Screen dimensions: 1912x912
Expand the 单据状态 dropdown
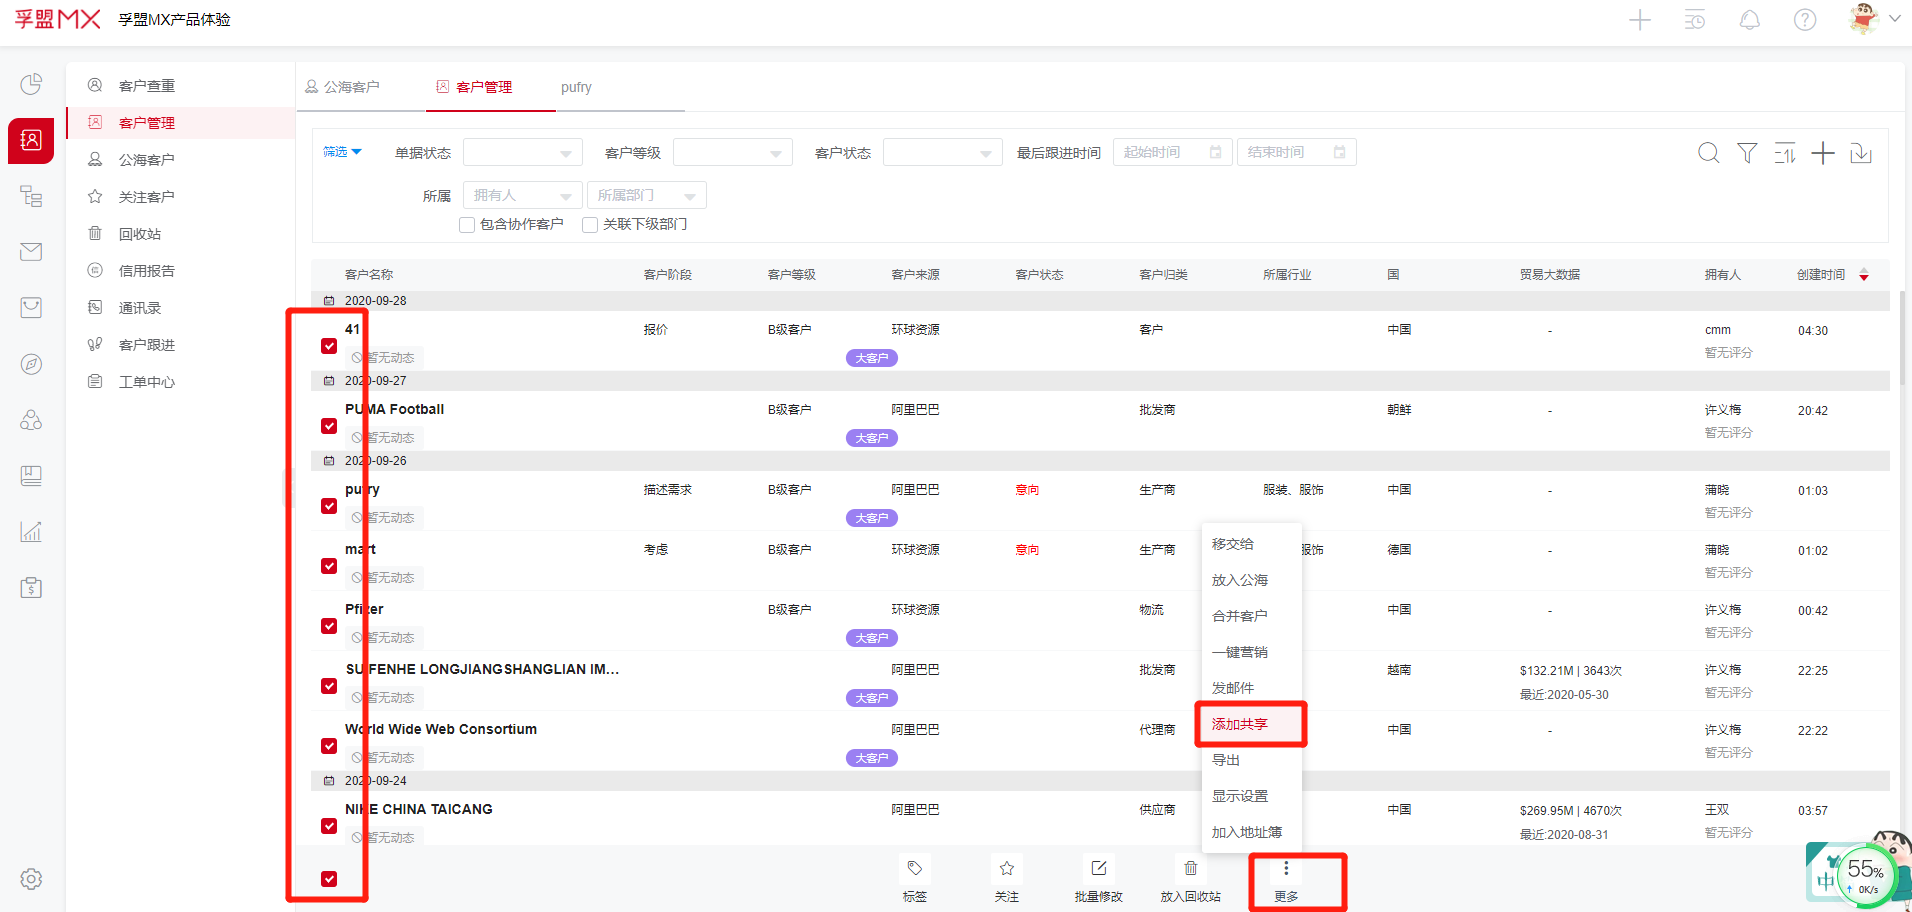click(x=522, y=153)
